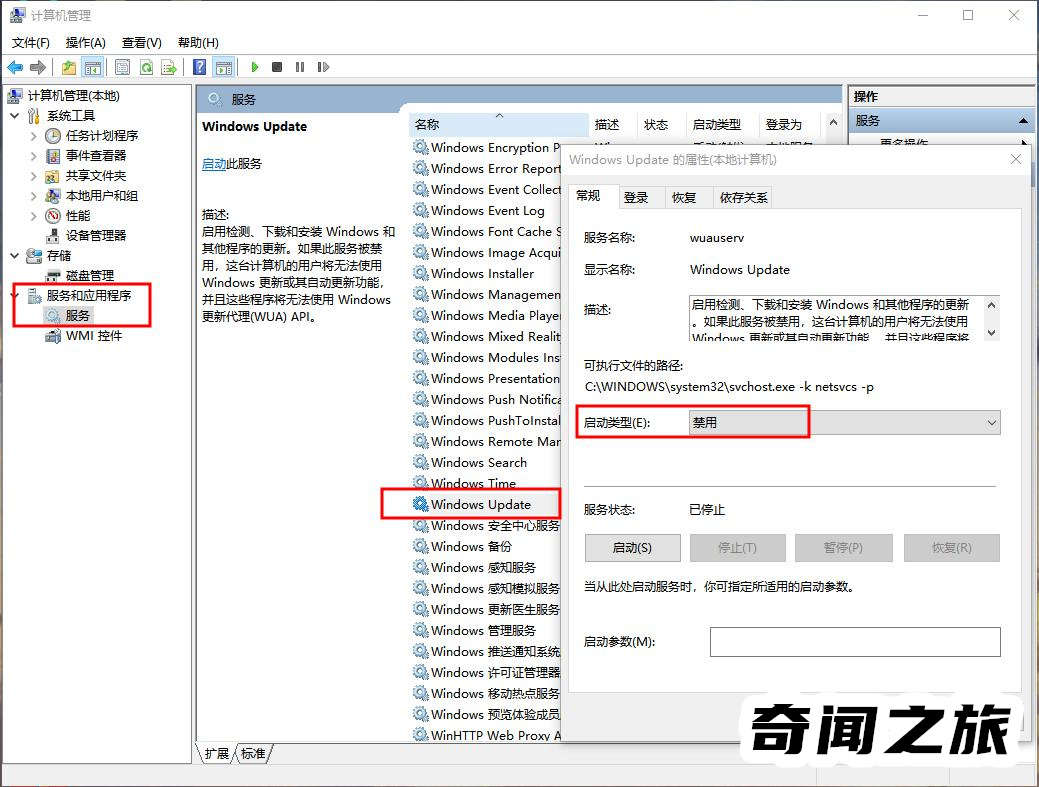Click the 启动 link for this service
The height and width of the screenshot is (787, 1039).
(x=214, y=164)
